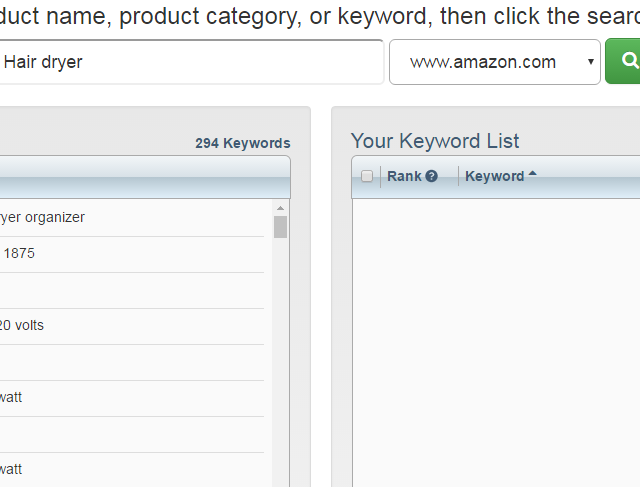The image size is (640, 487).
Task: Click the Keyword sort ascending arrow
Action: coord(532,174)
